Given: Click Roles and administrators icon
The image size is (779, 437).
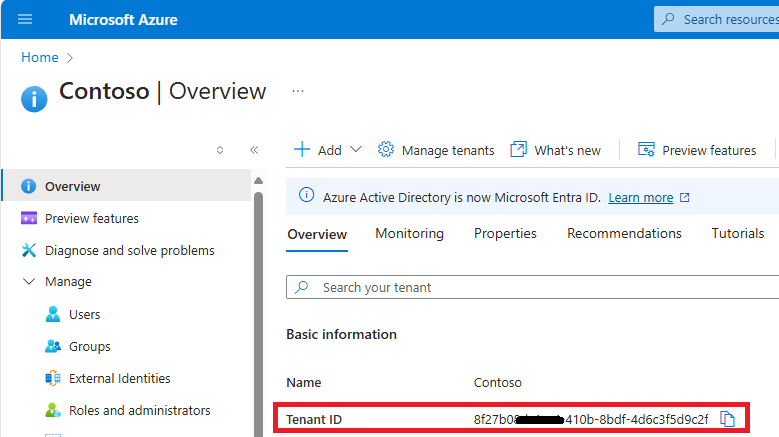Looking at the screenshot, I should 53,410.
